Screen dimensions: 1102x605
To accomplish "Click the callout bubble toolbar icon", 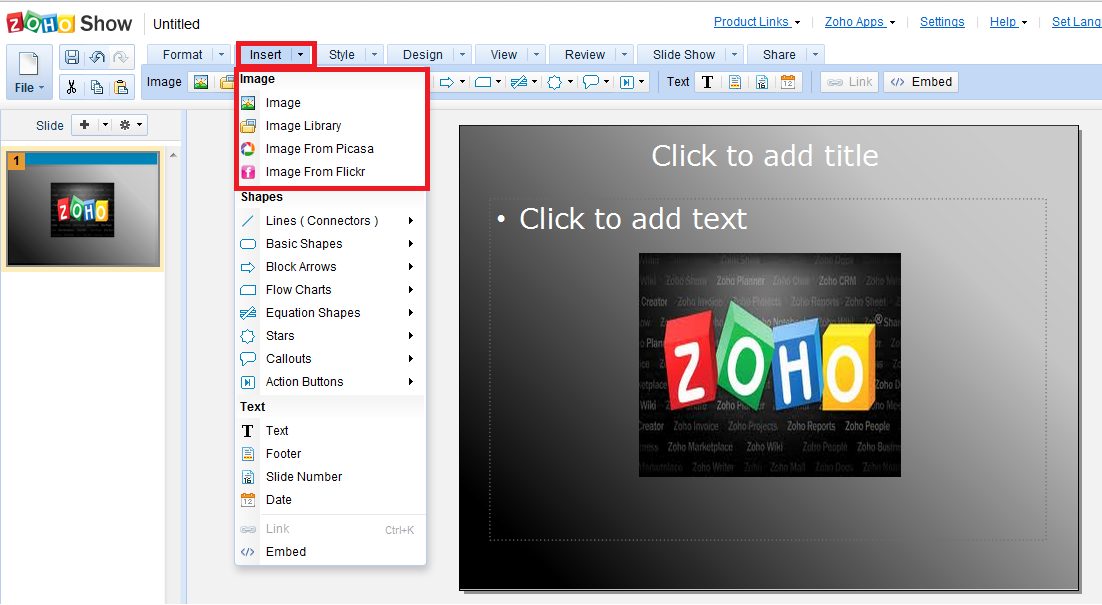I will (591, 82).
